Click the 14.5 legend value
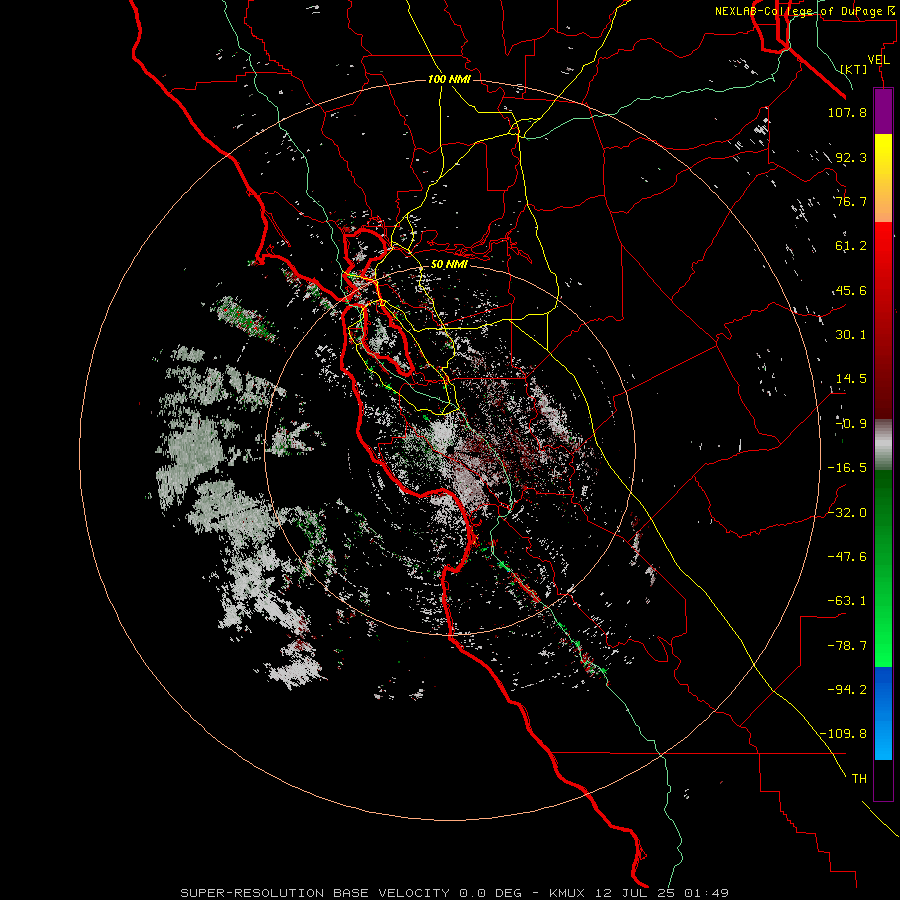The width and height of the screenshot is (900, 900). tap(851, 379)
